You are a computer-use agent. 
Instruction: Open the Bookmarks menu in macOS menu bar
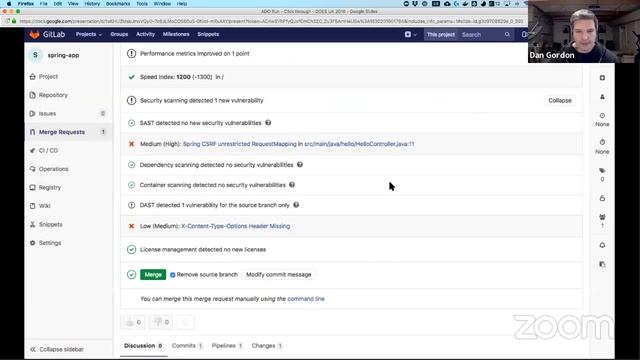pos(118,4)
